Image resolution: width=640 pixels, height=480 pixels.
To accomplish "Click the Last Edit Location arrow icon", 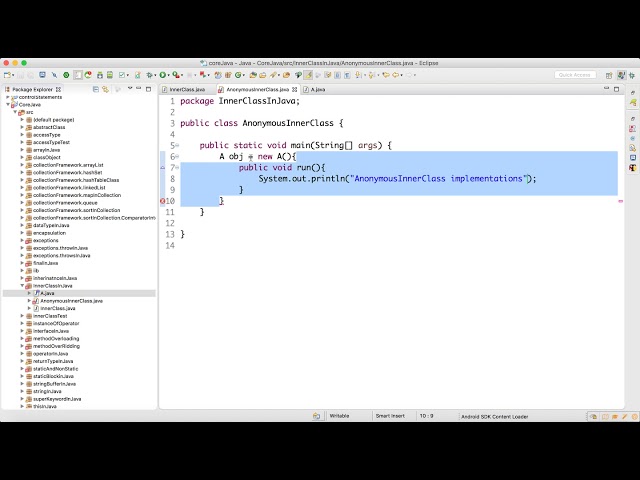I will [x=385, y=75].
